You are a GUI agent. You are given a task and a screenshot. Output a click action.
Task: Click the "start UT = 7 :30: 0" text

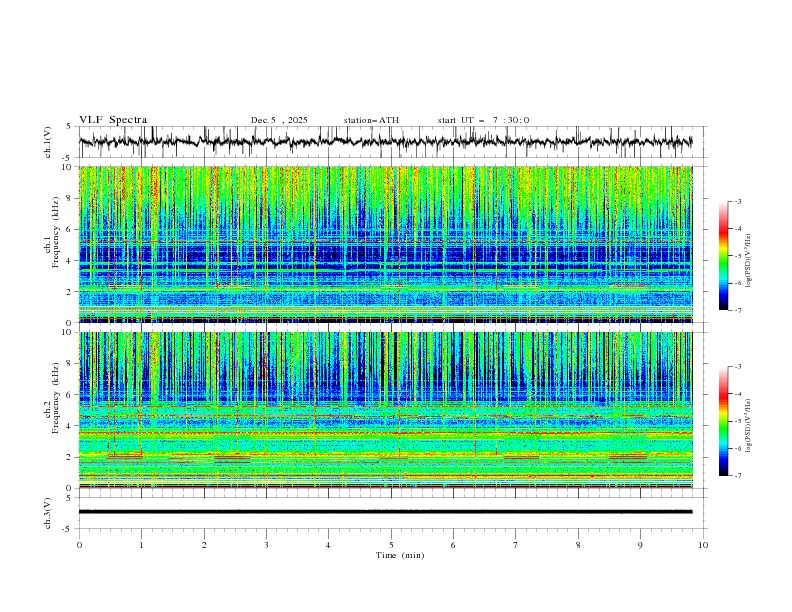tap(483, 120)
